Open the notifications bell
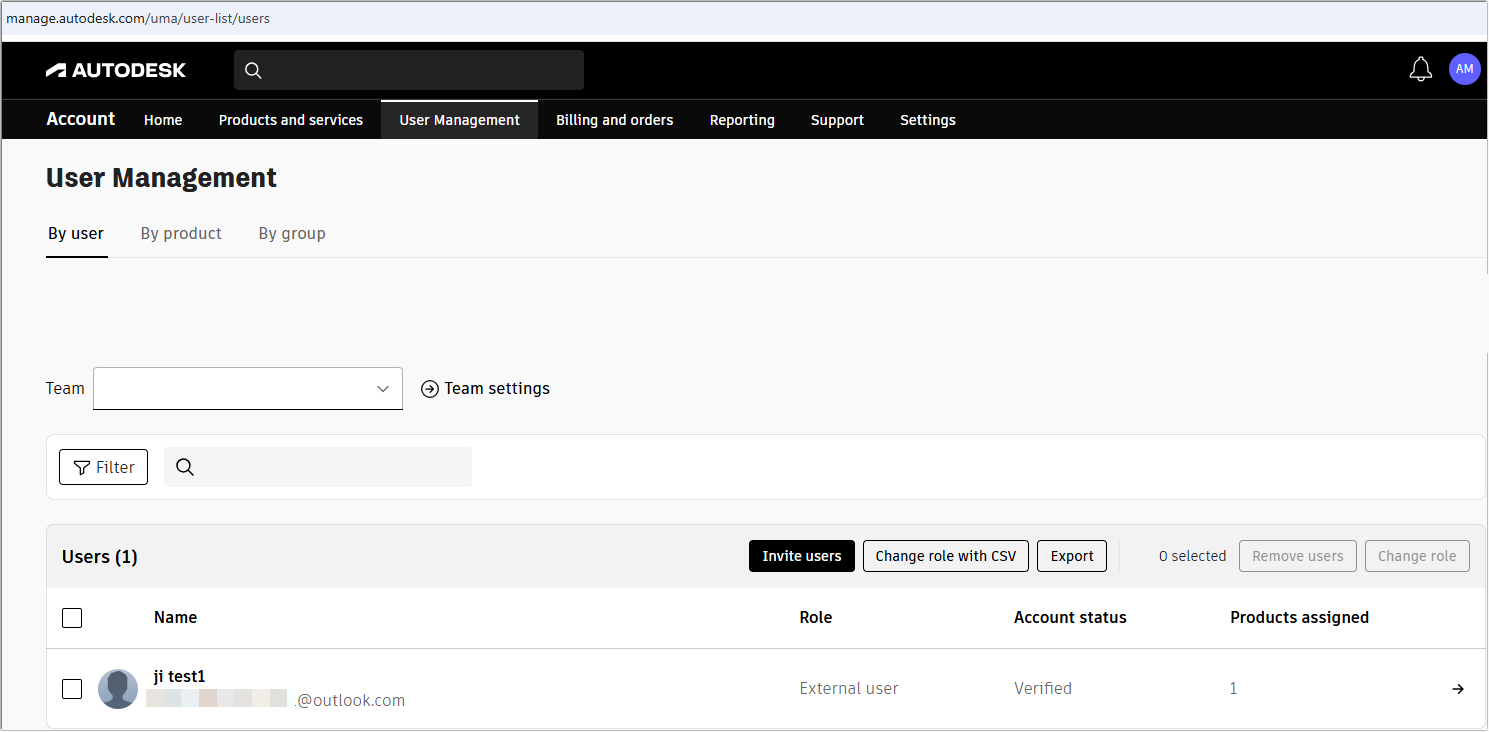The width and height of the screenshot is (1489, 732). [1420, 69]
